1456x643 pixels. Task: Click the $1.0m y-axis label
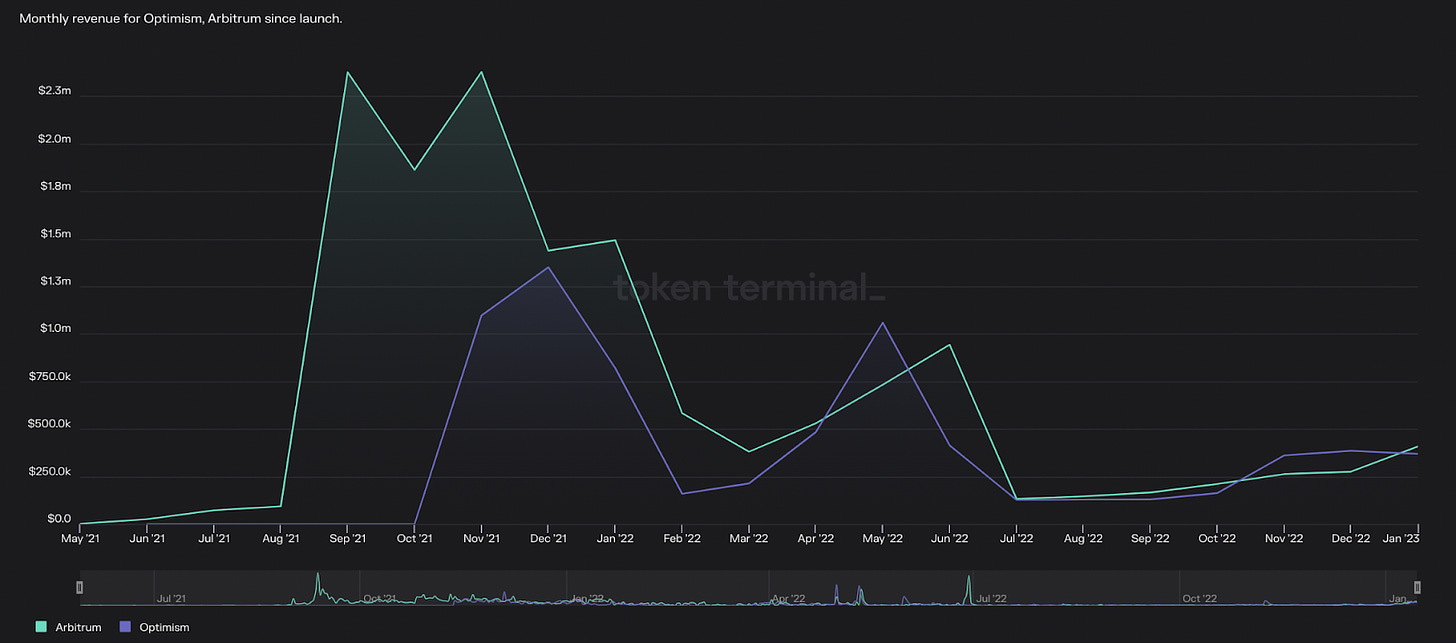(x=54, y=329)
